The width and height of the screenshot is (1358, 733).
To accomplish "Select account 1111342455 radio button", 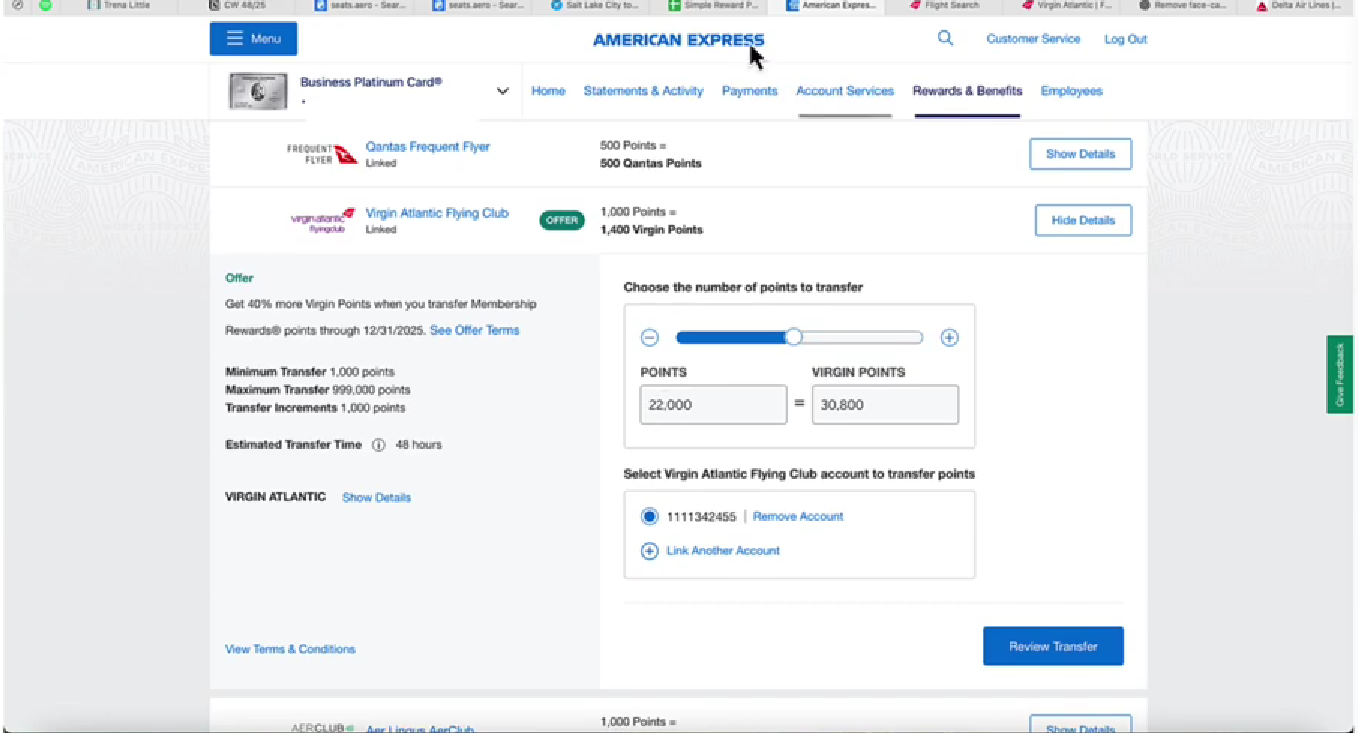I will [649, 517].
